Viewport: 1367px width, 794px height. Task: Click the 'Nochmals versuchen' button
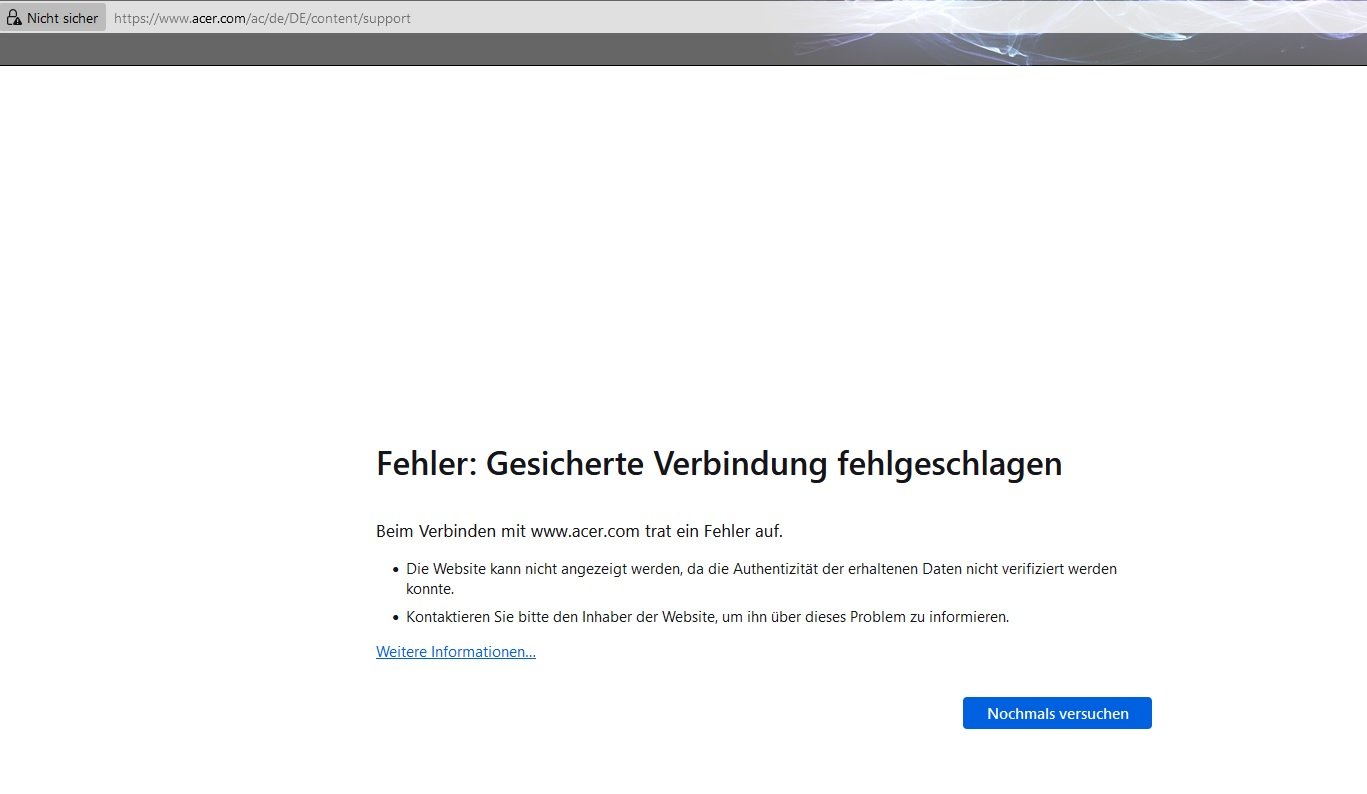pos(1057,713)
